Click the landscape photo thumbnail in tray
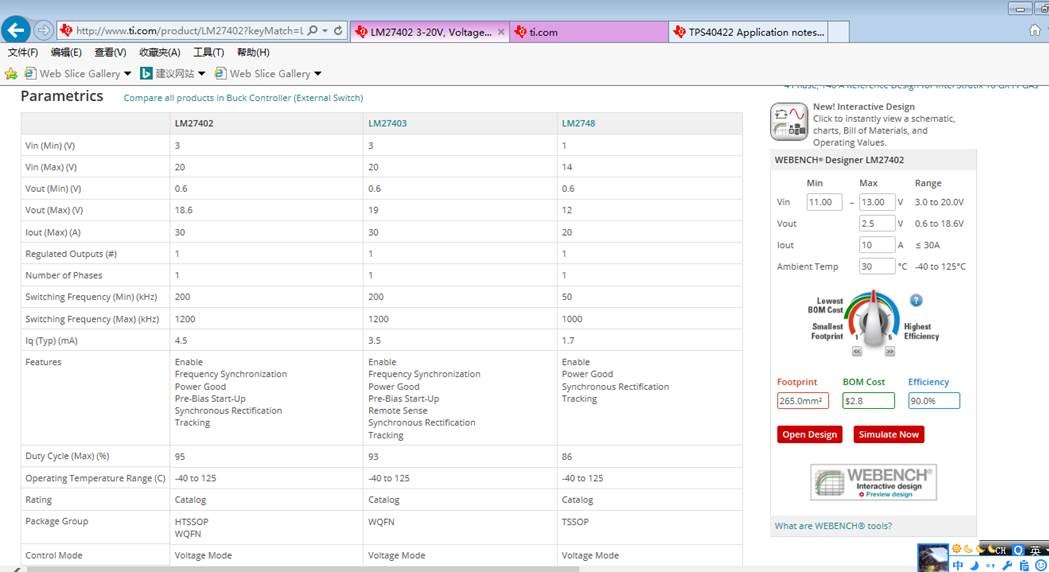Image resolution: width=1049 pixels, height=572 pixels. point(933,558)
